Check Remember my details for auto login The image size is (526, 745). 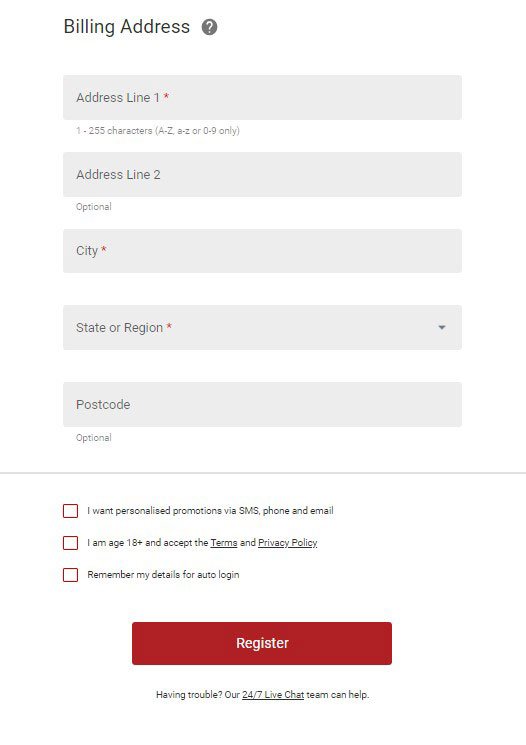coord(70,574)
